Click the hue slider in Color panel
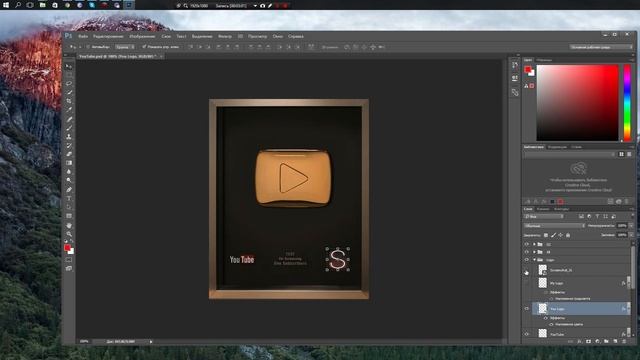 pyautogui.click(x=627, y=103)
